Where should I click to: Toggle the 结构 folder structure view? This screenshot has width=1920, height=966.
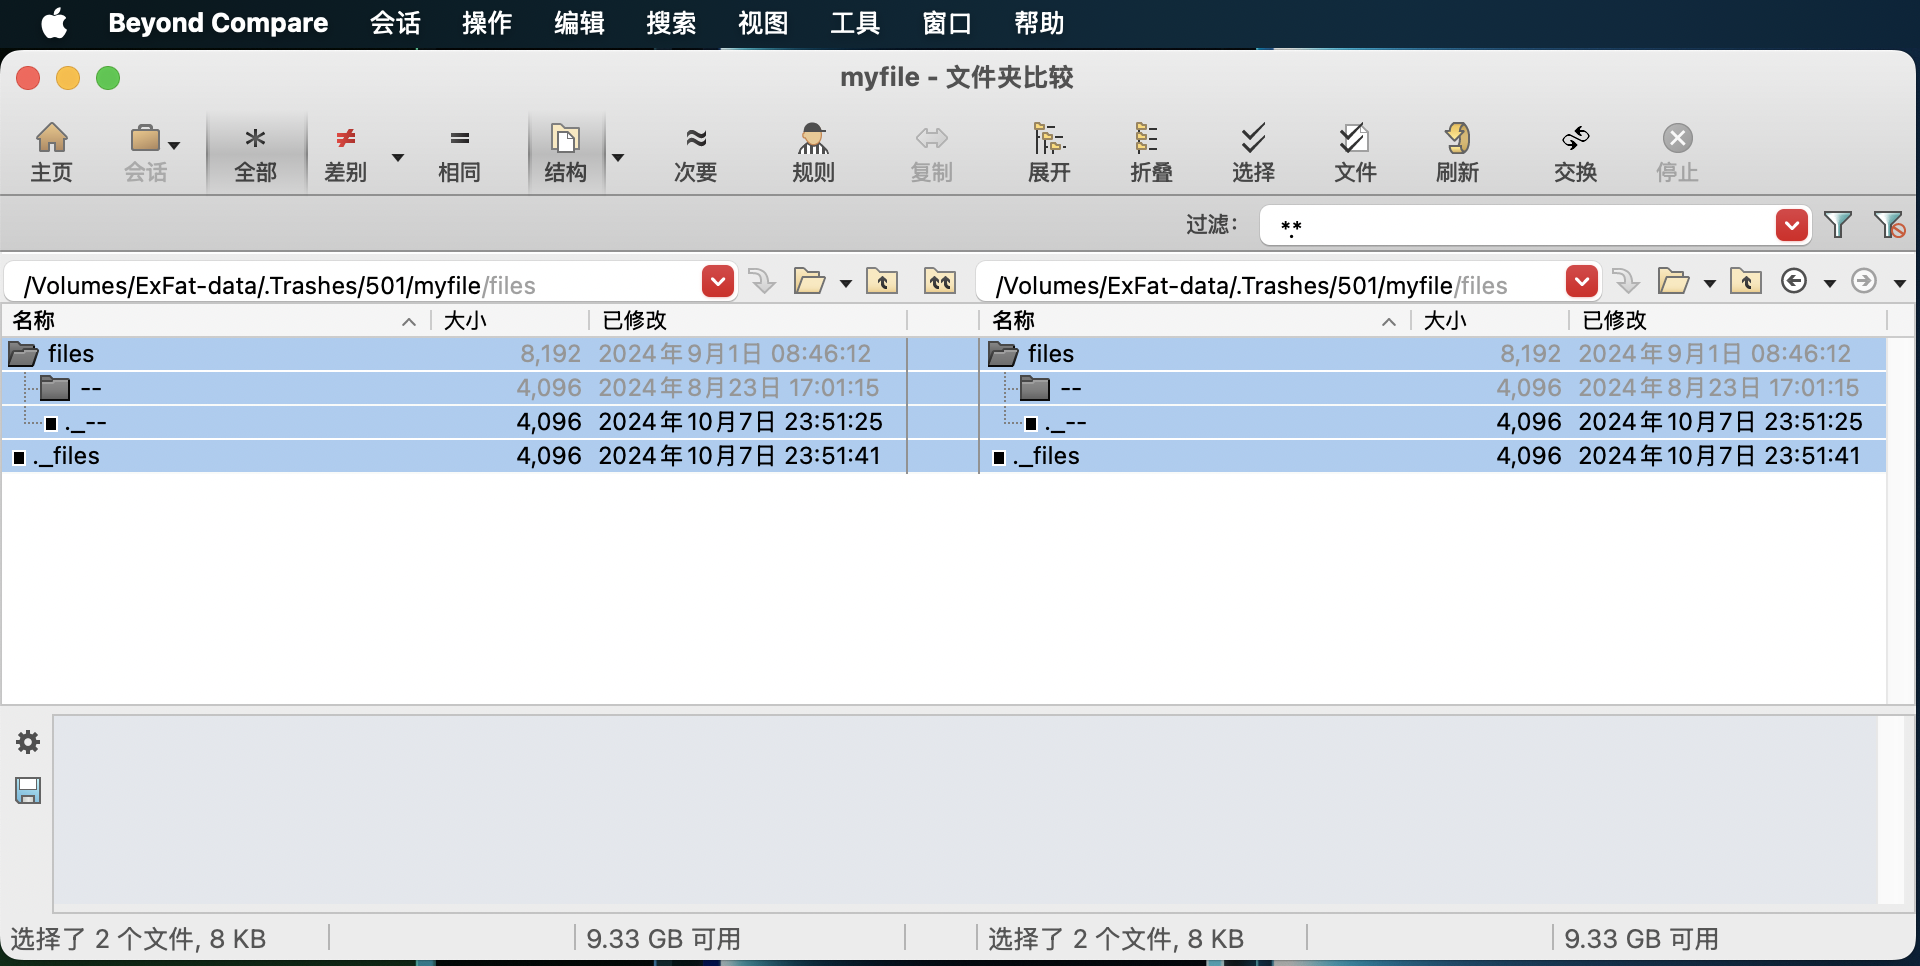[565, 152]
